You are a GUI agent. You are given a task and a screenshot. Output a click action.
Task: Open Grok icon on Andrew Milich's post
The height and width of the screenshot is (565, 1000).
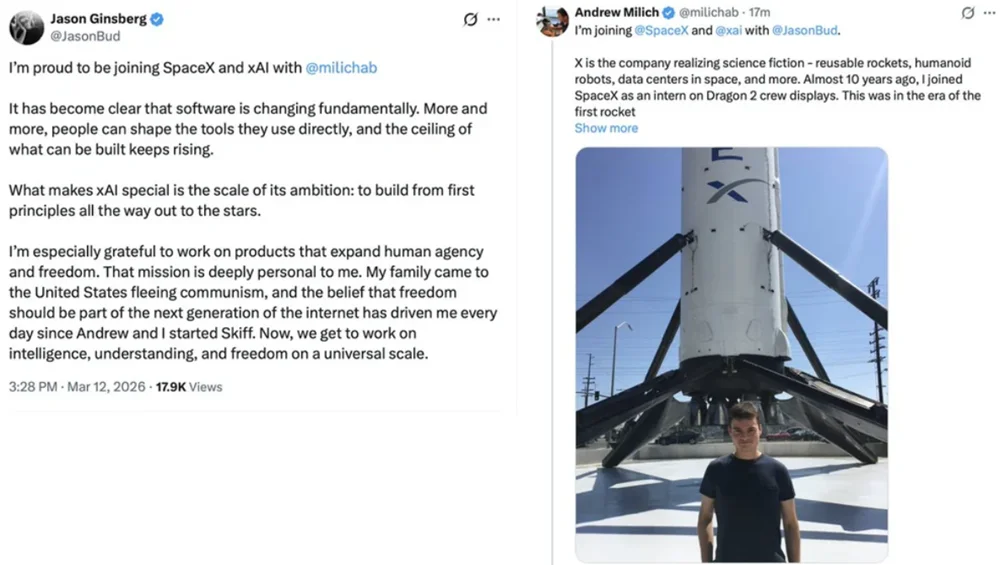tap(967, 13)
